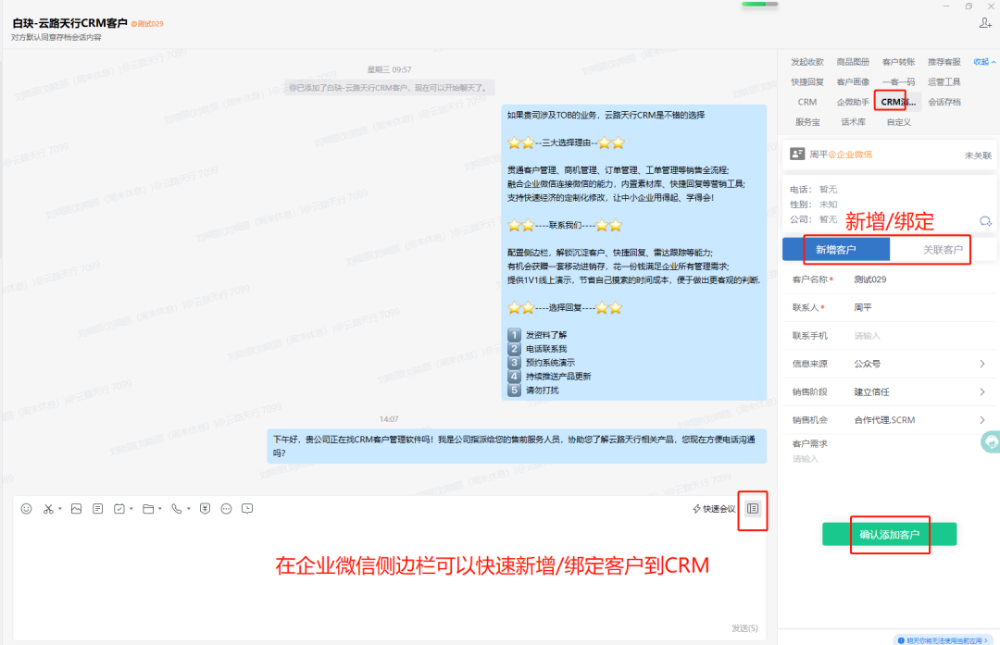The height and width of the screenshot is (645, 1000).
Task: Open 话术库 sidebar tab
Action: point(853,122)
